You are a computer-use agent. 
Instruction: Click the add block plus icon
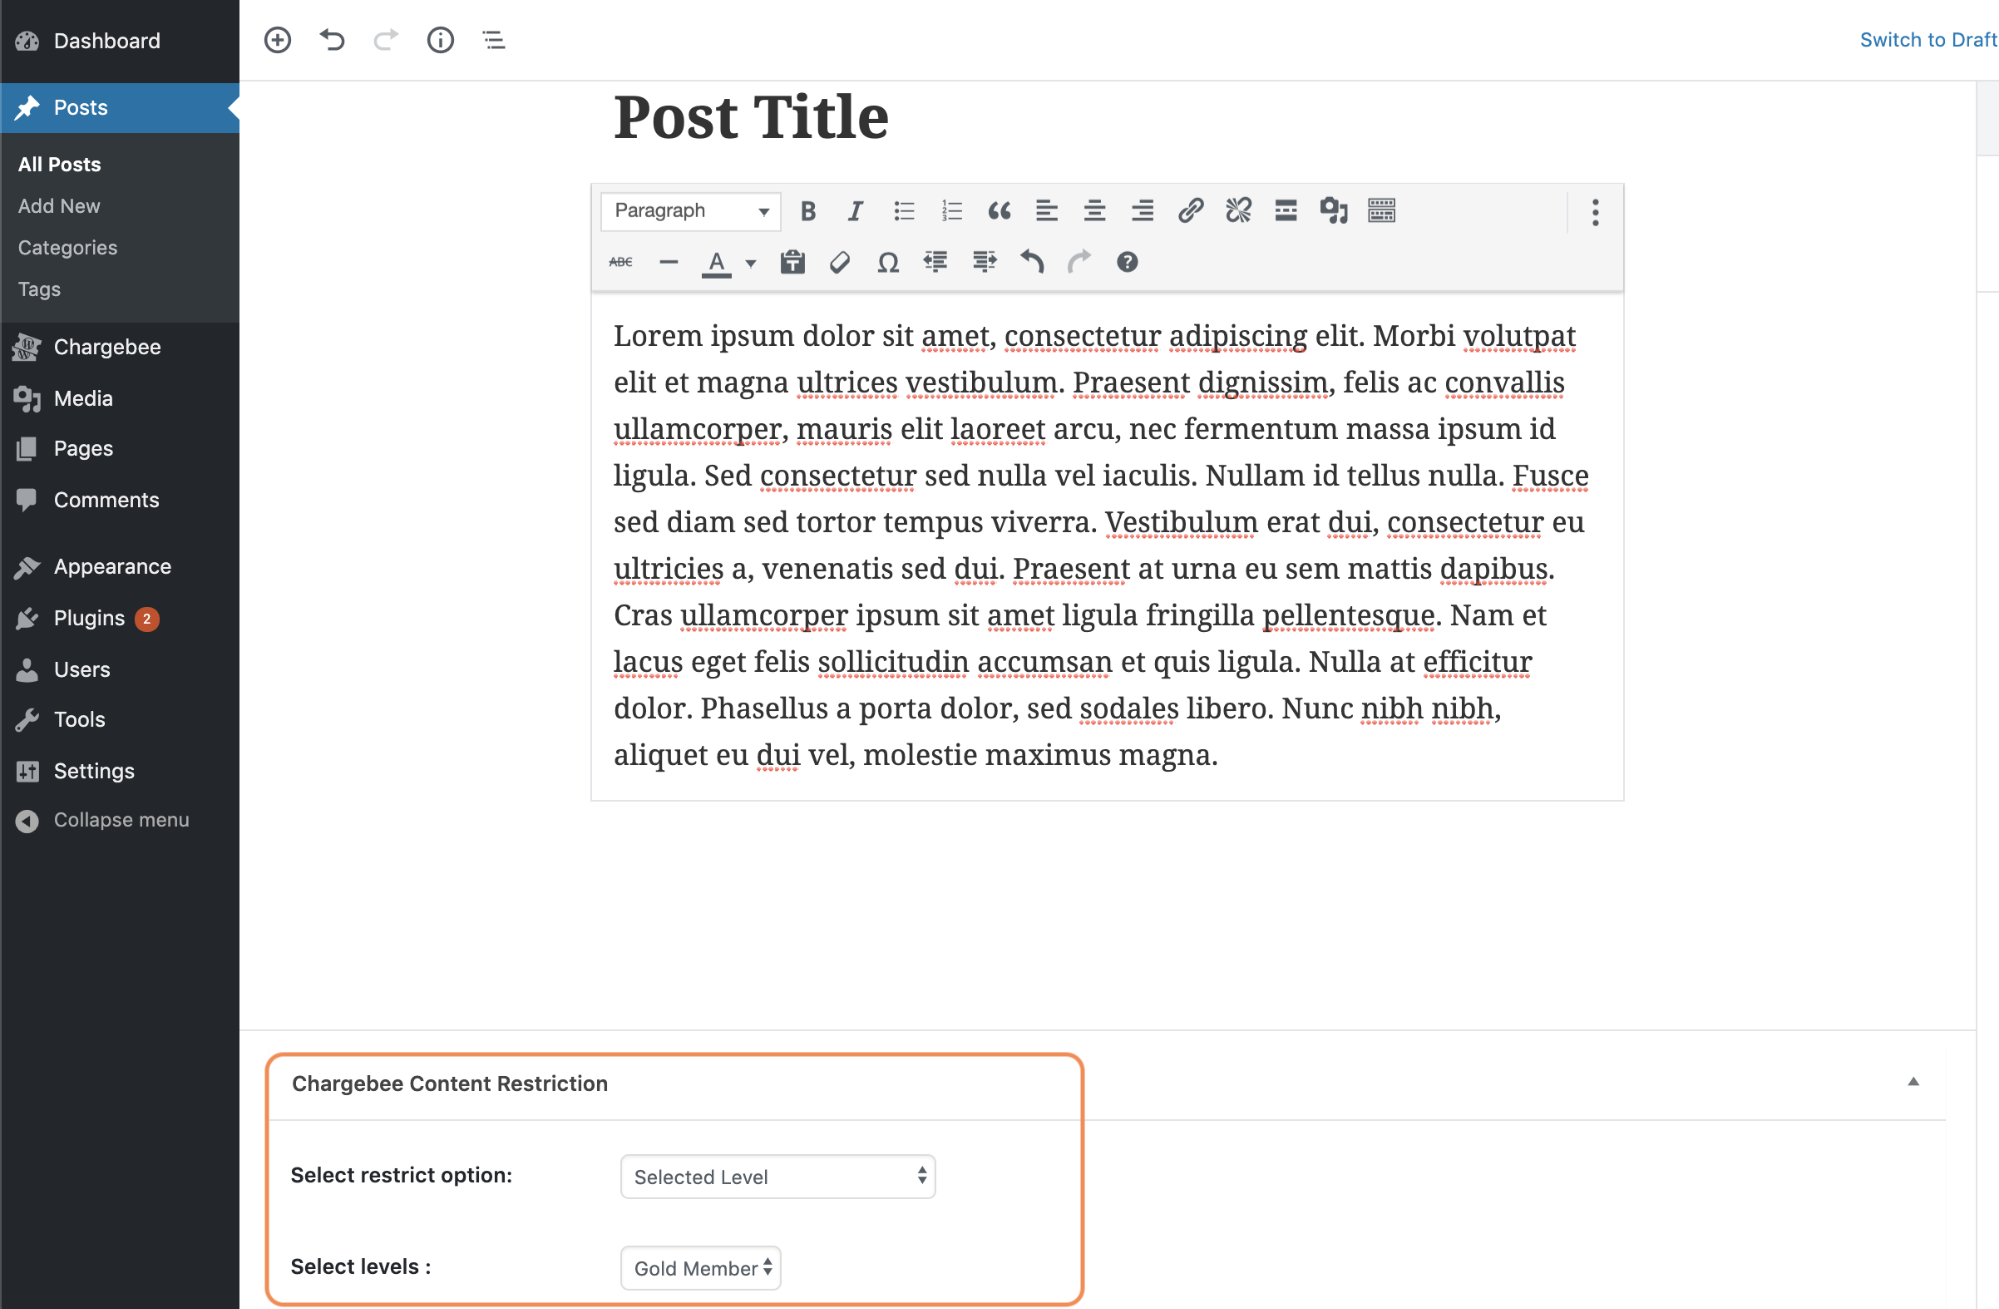[277, 40]
